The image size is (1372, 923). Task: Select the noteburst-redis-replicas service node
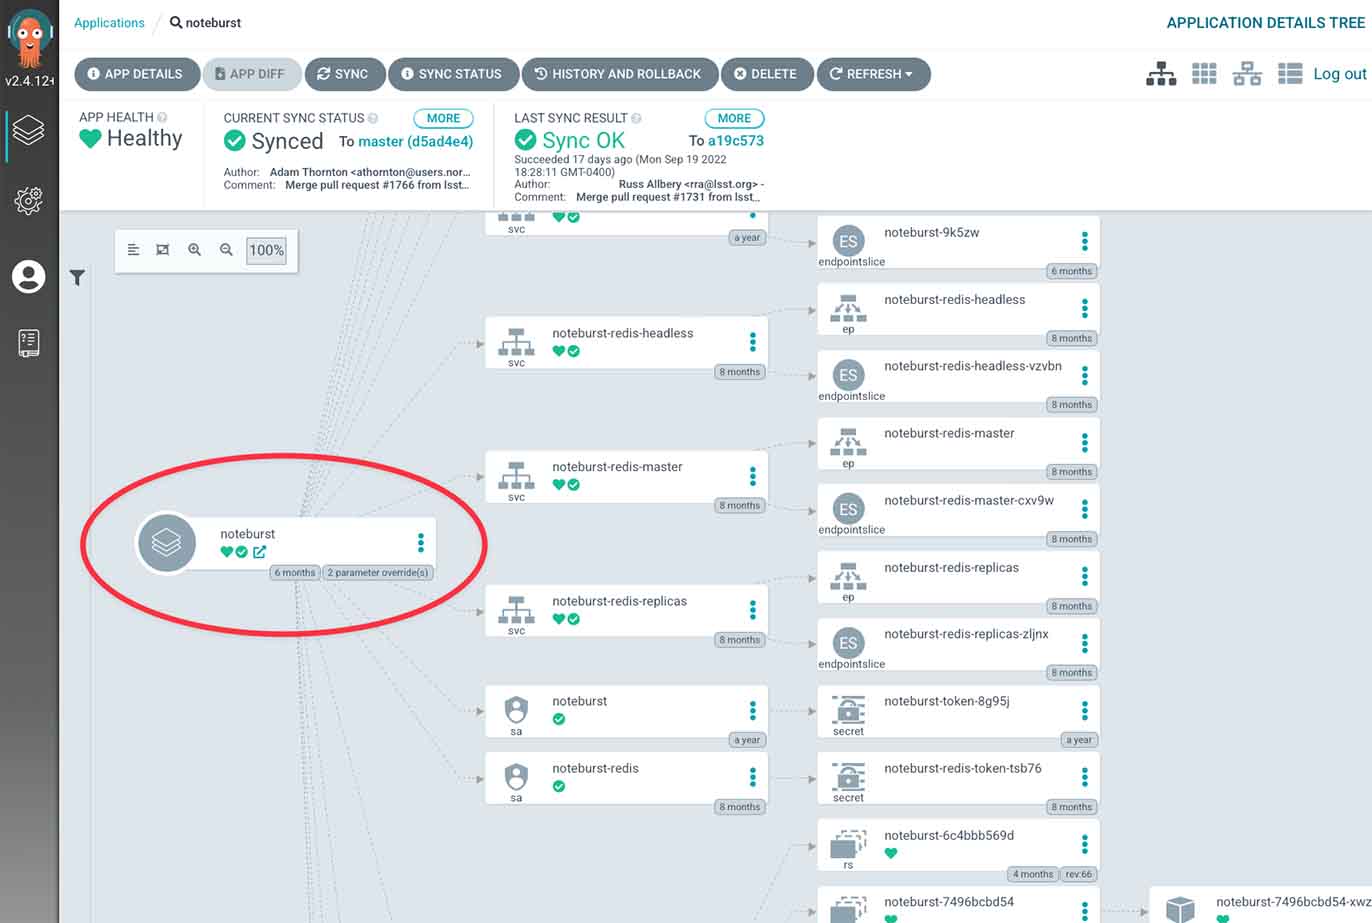(x=619, y=602)
